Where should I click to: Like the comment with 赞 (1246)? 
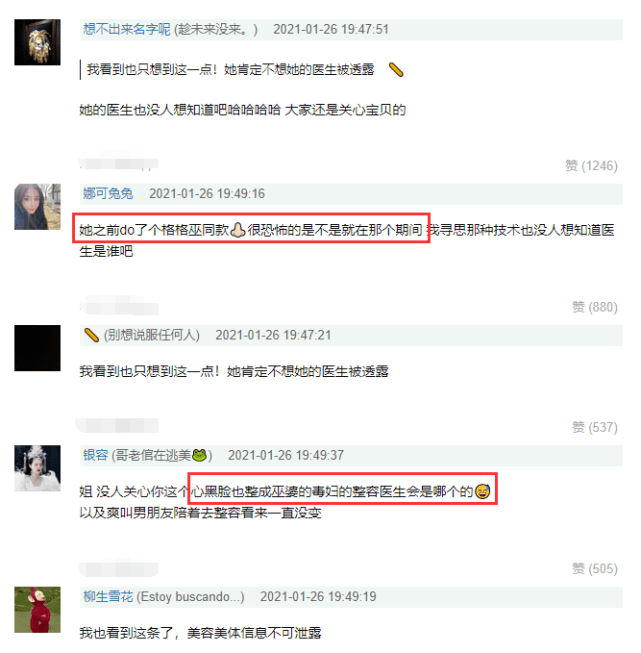(591, 166)
